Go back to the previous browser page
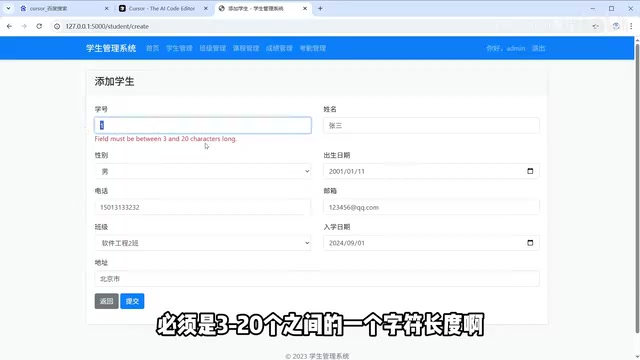The height and width of the screenshot is (360, 640). 9,26
